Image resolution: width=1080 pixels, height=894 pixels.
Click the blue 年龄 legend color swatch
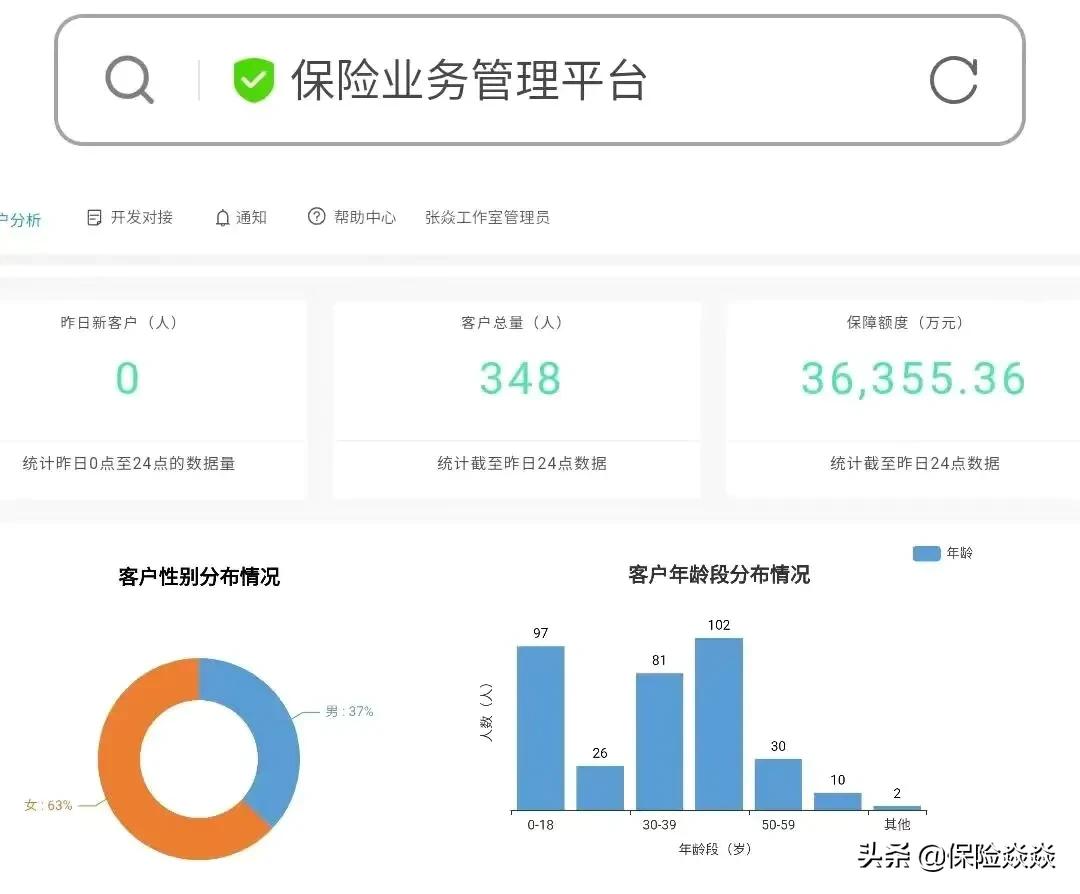(x=925, y=552)
